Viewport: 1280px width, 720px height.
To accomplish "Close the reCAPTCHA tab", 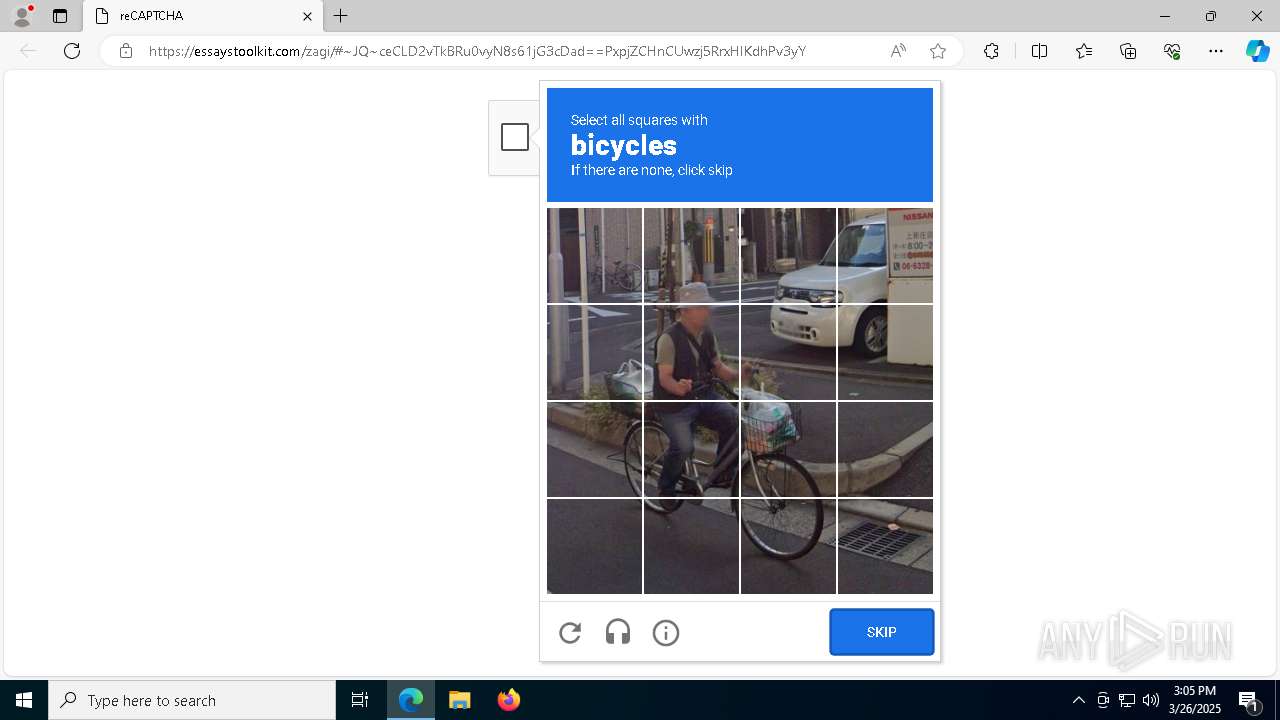I will pos(307,16).
